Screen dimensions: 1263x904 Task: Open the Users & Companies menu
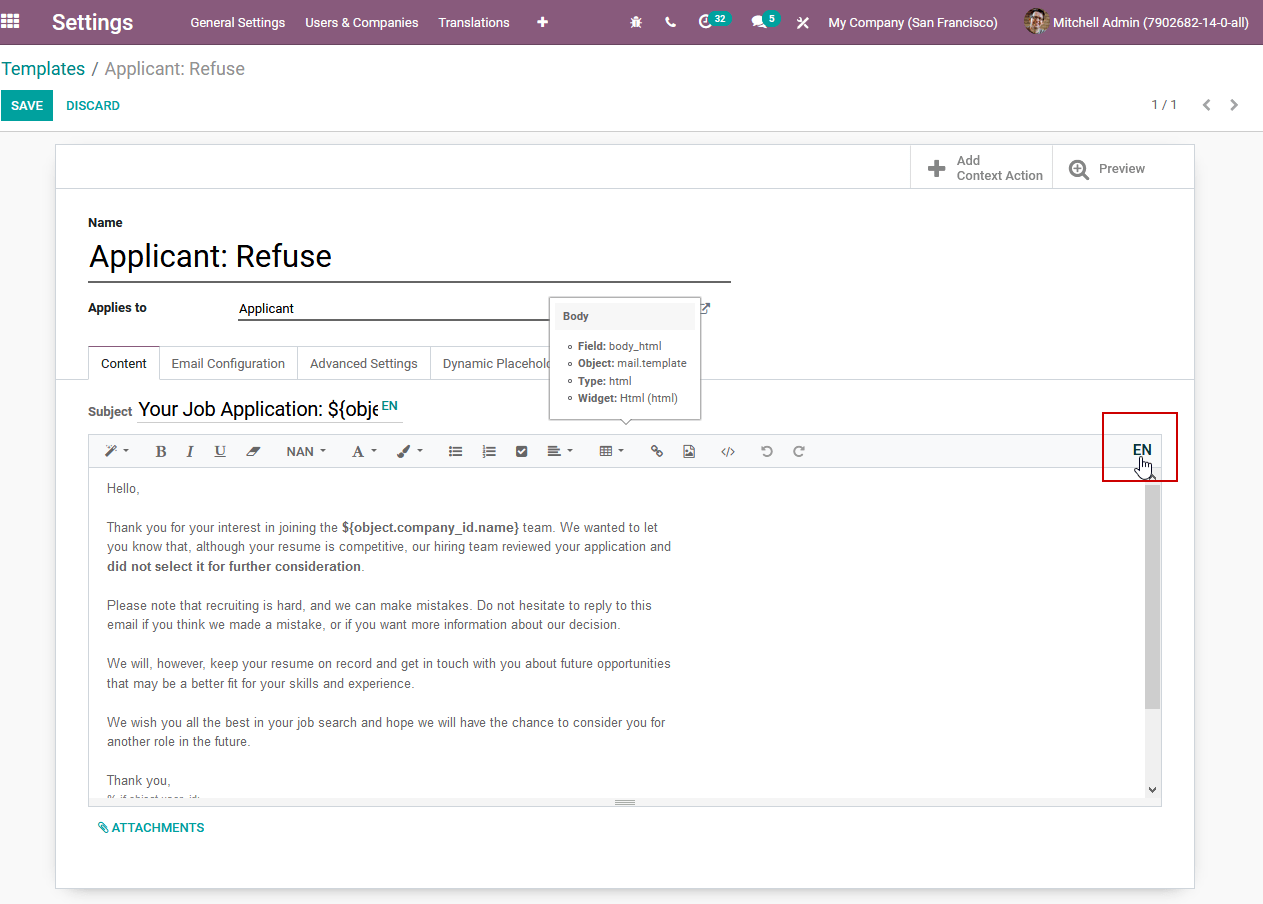point(362,22)
